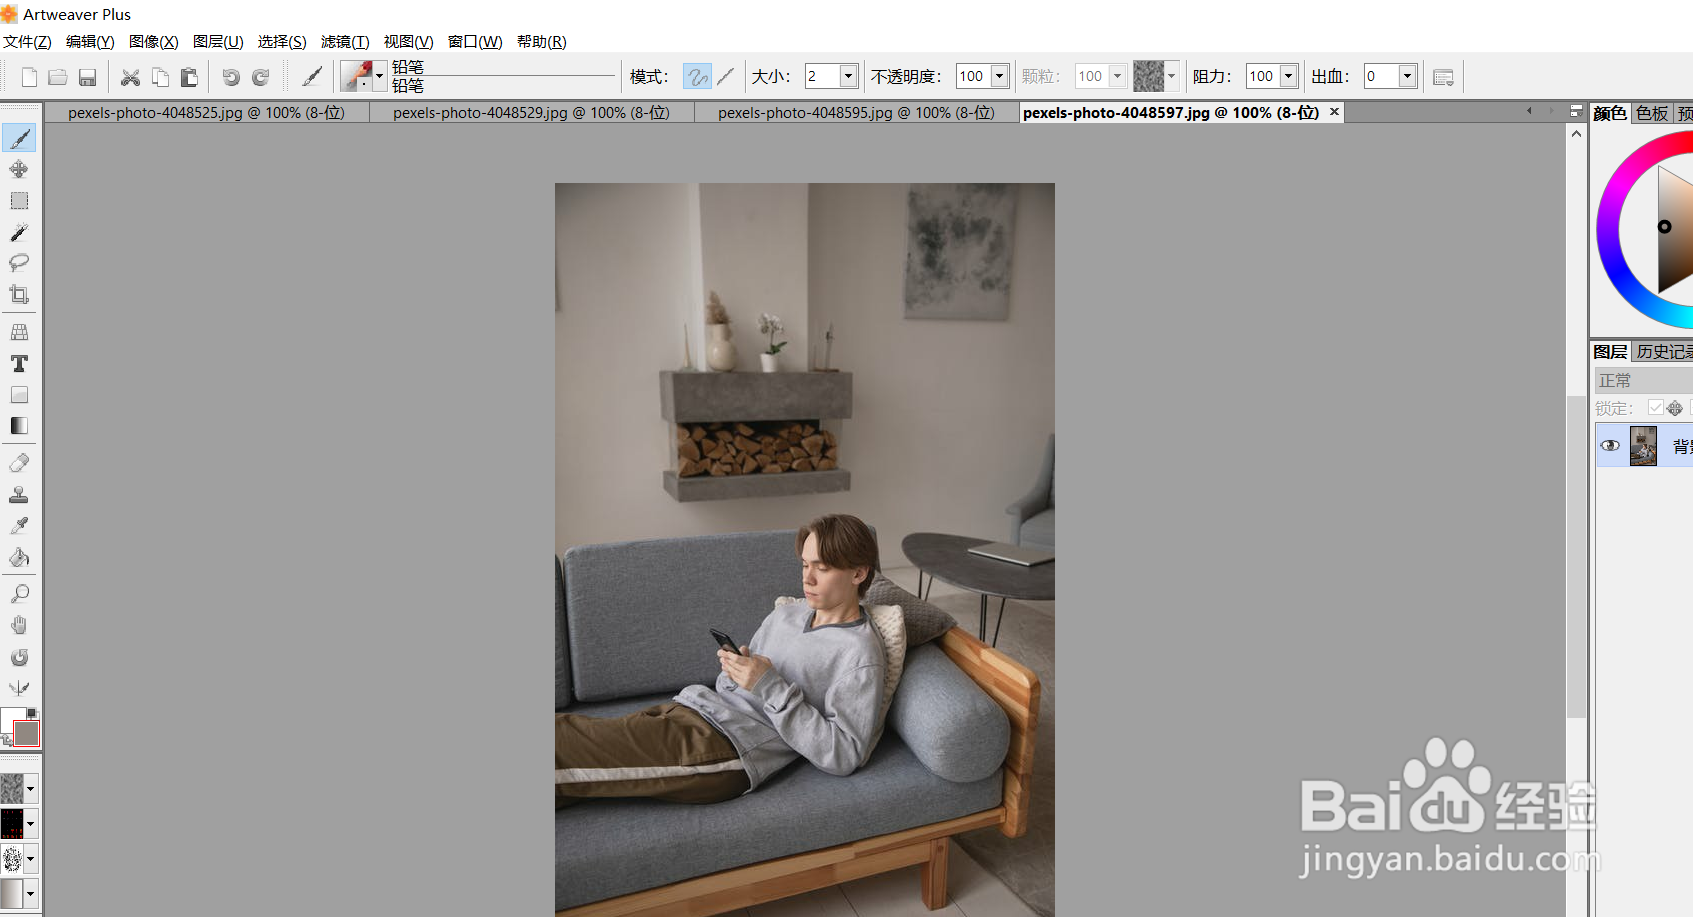Screen dimensions: 1693x917
Task: Toggle the layer lock transparency checkbox
Action: coord(1656,408)
